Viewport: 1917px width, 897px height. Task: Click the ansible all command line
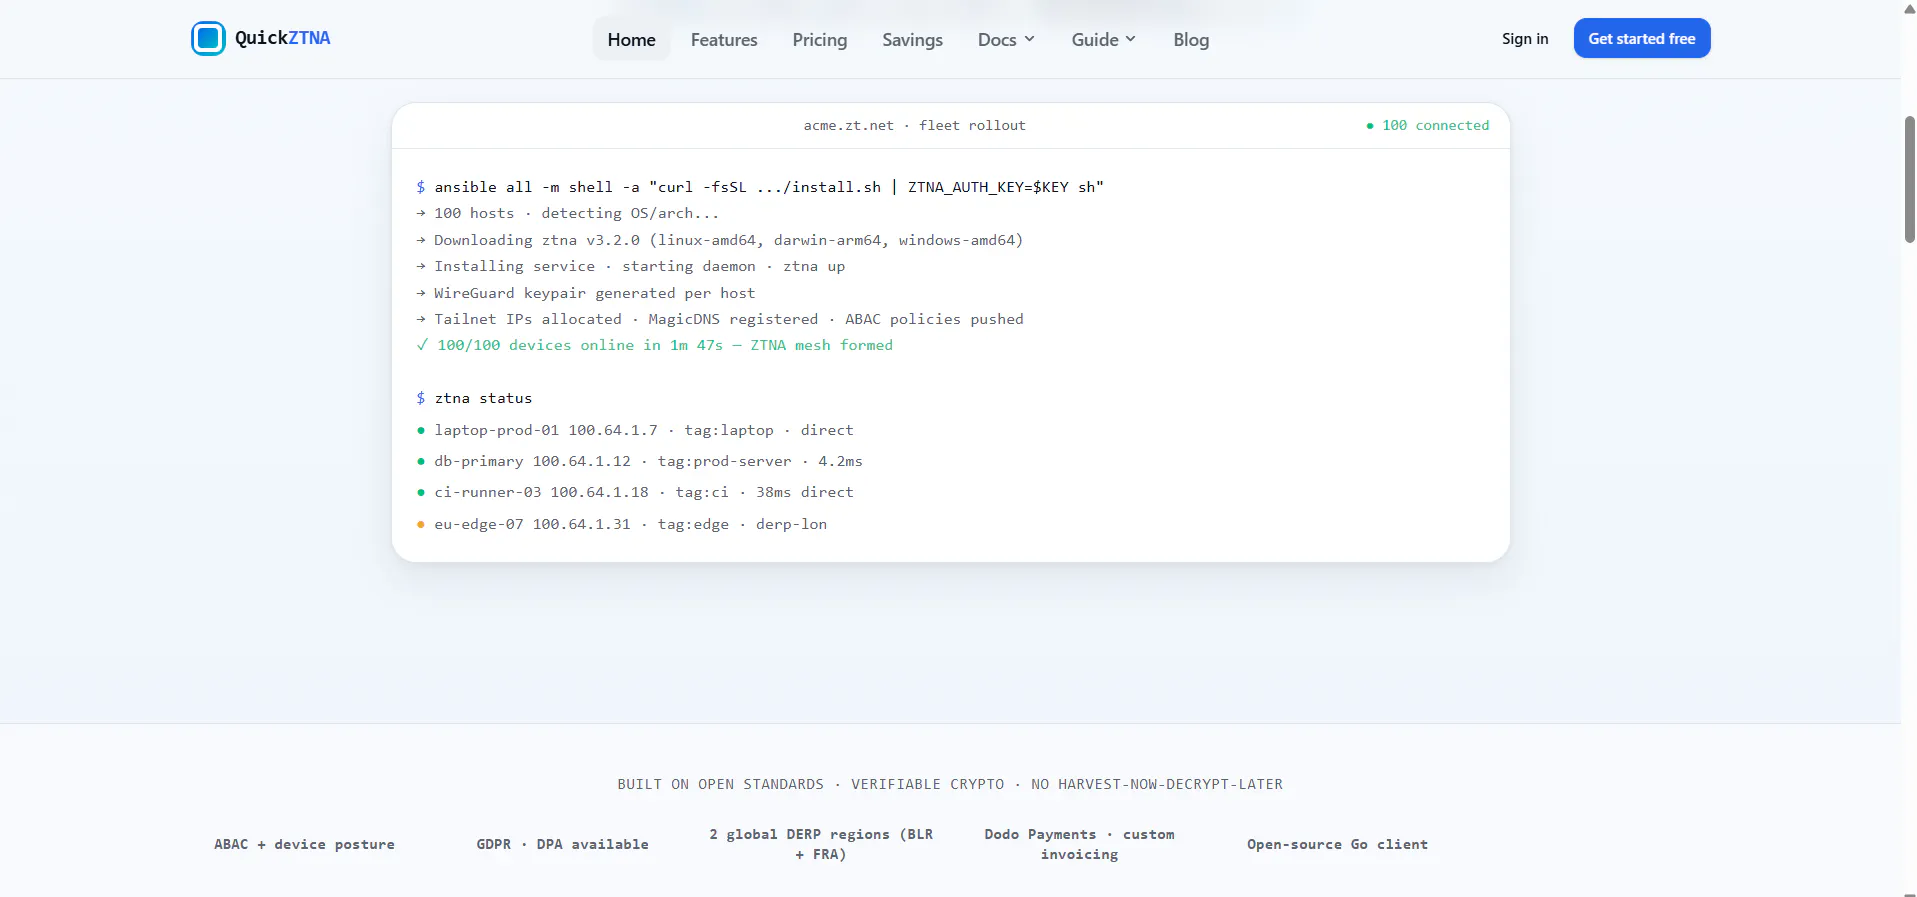pyautogui.click(x=760, y=187)
